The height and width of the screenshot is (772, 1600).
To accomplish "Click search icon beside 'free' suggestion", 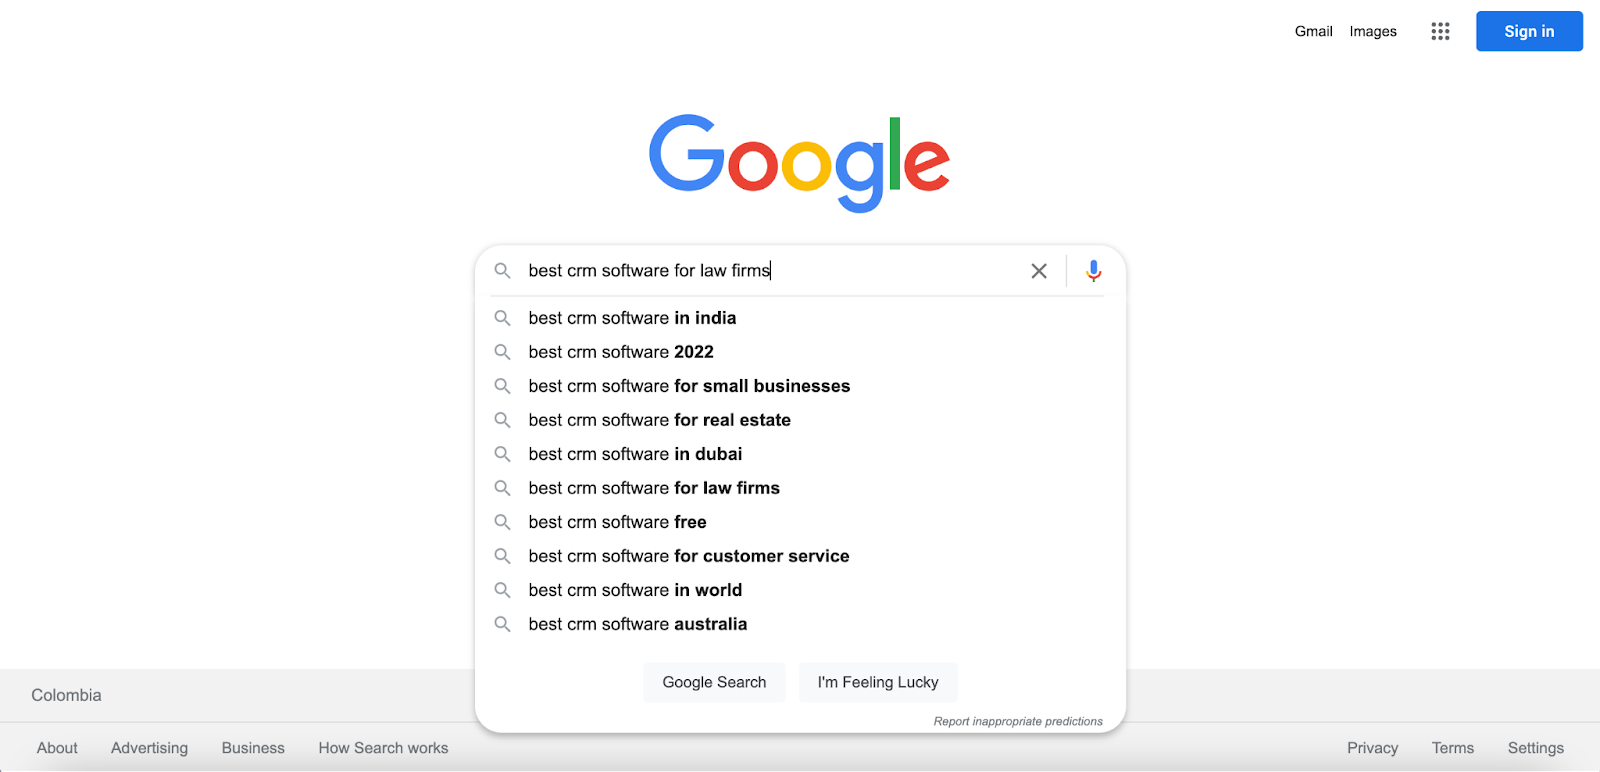I will pos(503,522).
